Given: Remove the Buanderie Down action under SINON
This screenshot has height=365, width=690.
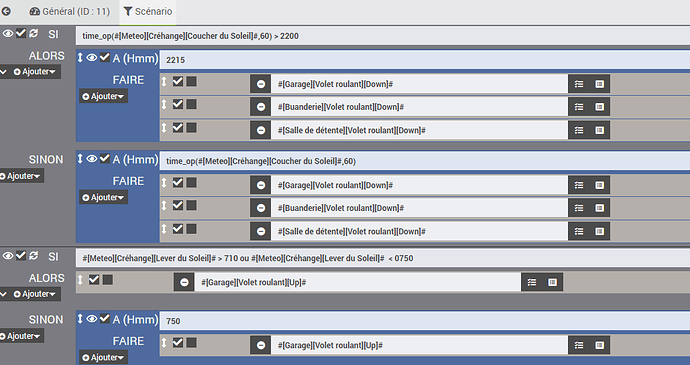Looking at the screenshot, I should 261,208.
